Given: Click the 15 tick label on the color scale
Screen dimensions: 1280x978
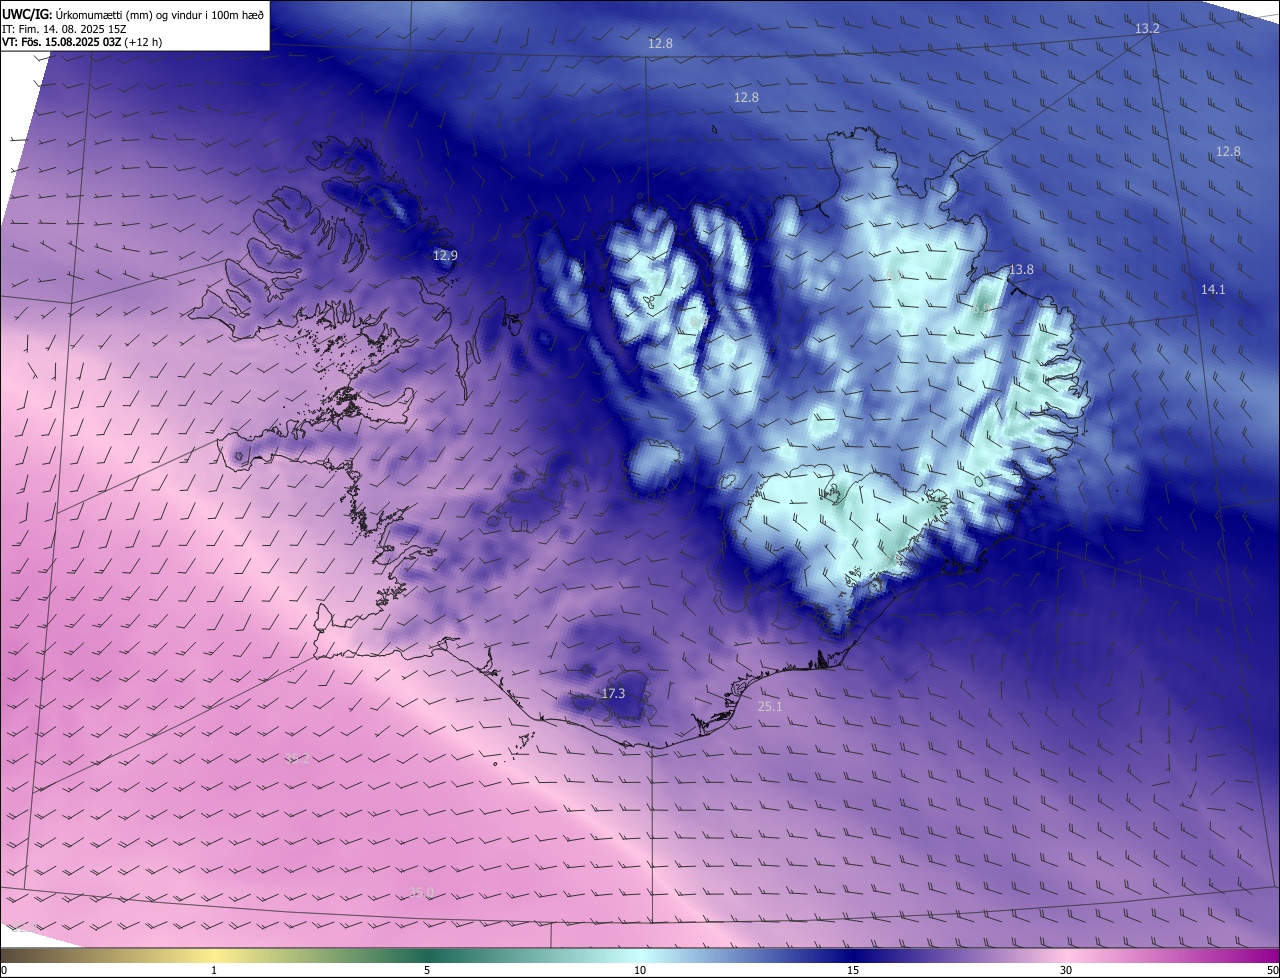Looking at the screenshot, I should pyautogui.click(x=853, y=970).
